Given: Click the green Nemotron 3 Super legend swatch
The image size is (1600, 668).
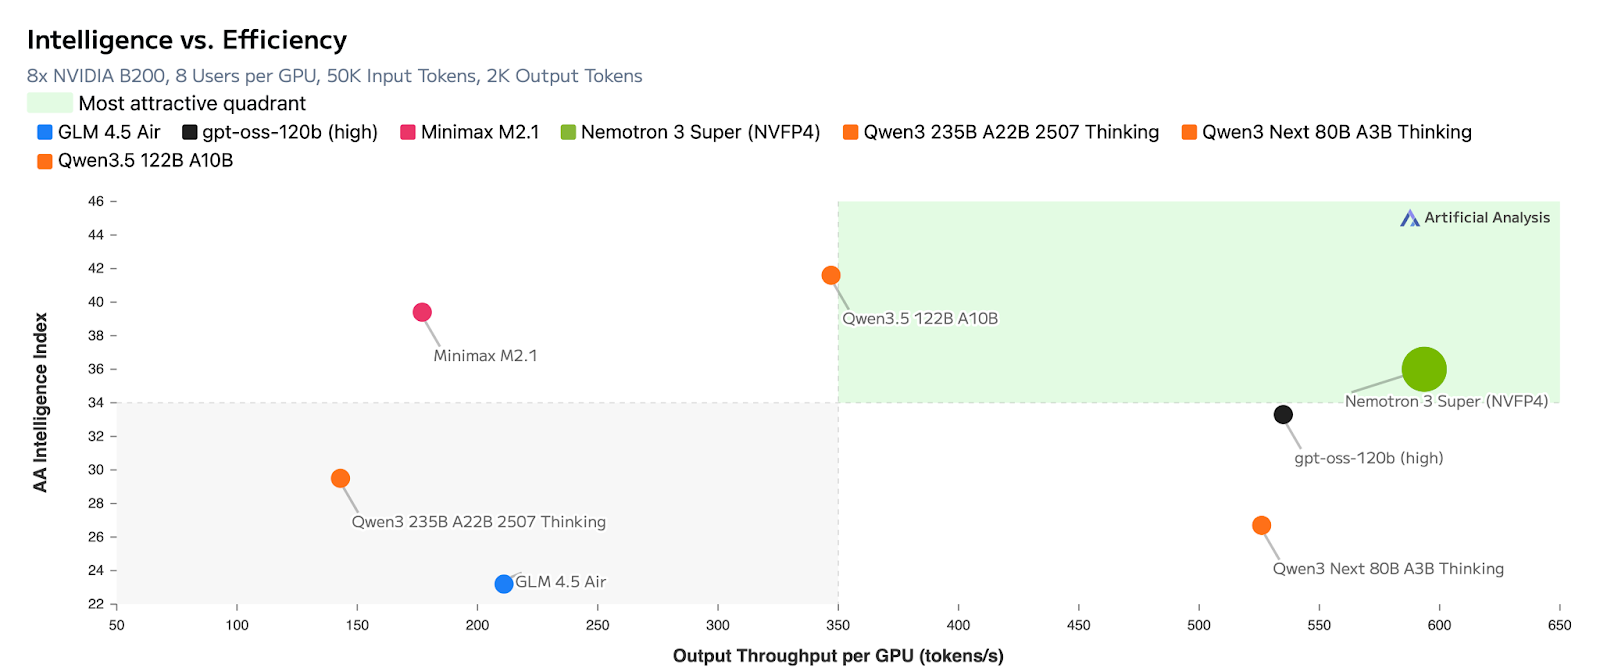Looking at the screenshot, I should pyautogui.click(x=568, y=132).
